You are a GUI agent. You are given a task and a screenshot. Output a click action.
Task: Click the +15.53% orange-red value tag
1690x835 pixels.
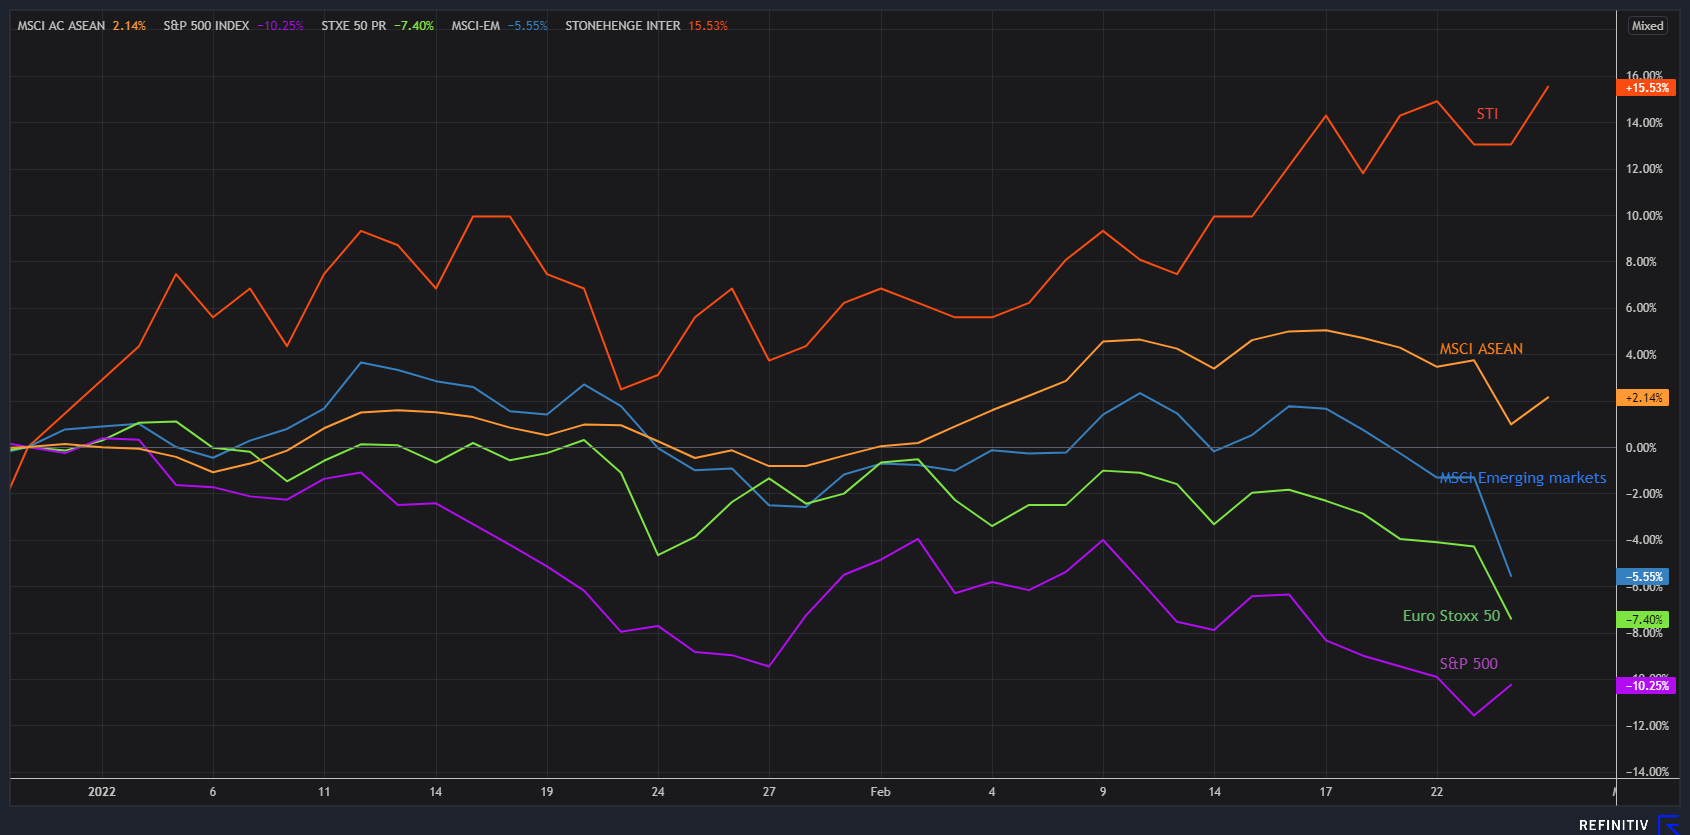tap(1645, 88)
